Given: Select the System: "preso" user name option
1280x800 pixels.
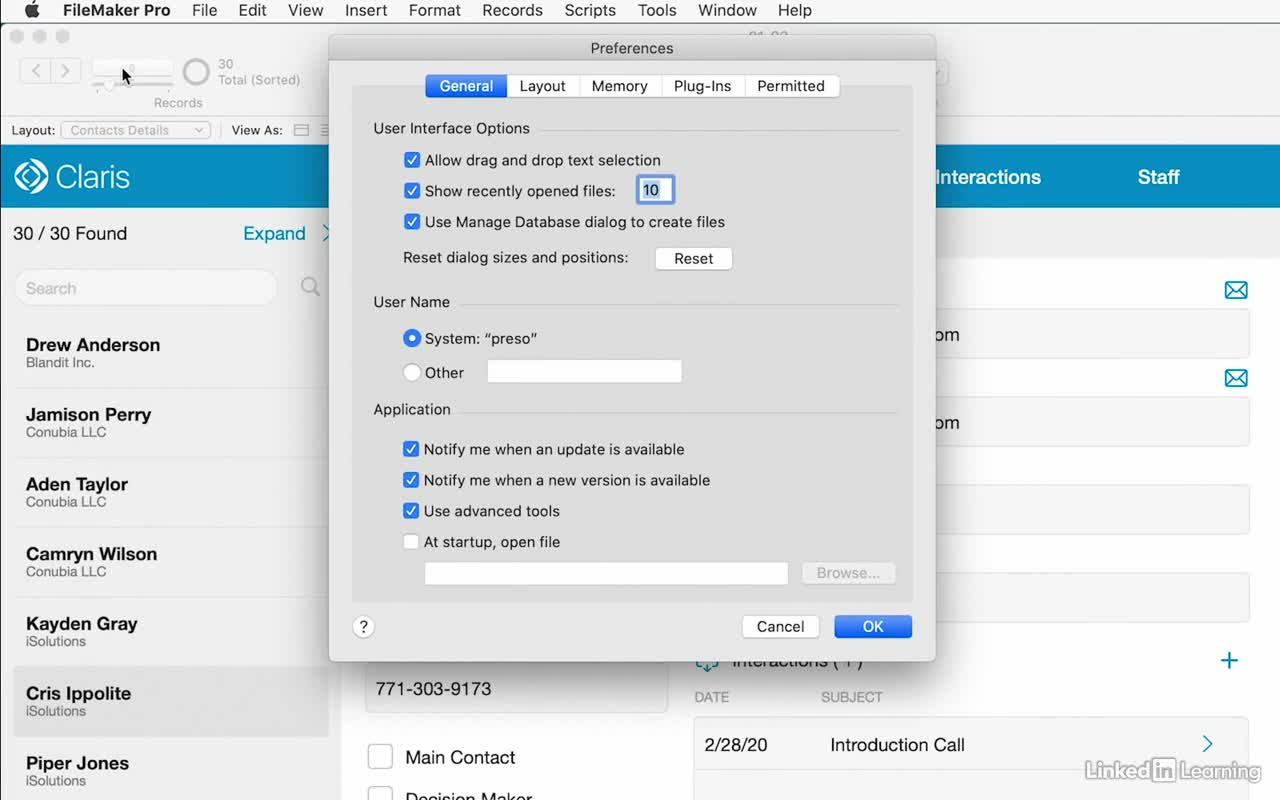Looking at the screenshot, I should point(411,339).
